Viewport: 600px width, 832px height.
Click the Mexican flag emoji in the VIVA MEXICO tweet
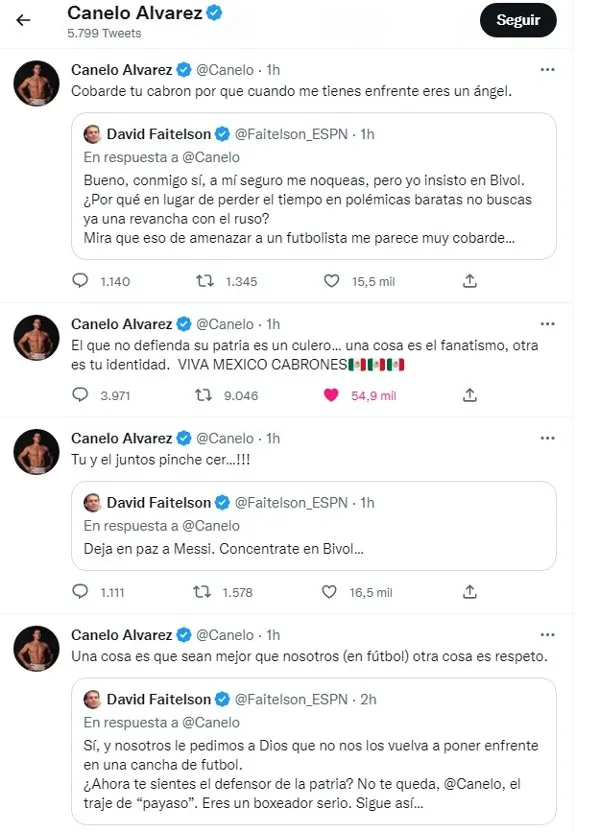pos(373,366)
